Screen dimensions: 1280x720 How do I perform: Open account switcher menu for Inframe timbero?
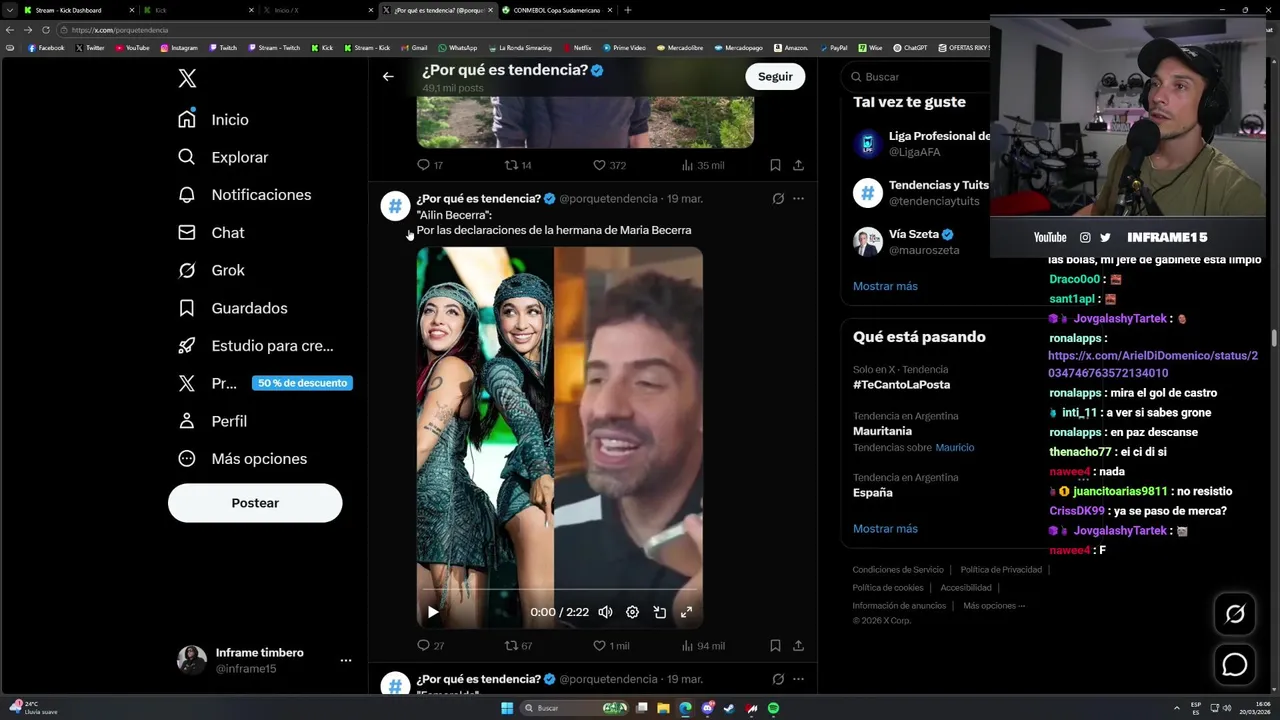346,660
